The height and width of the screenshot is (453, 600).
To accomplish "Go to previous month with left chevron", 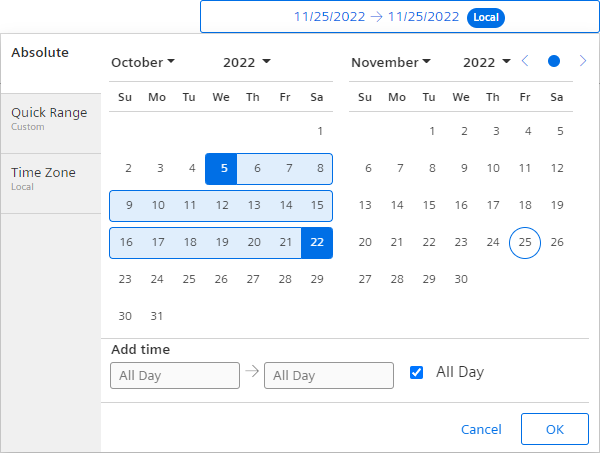I will [525, 61].
